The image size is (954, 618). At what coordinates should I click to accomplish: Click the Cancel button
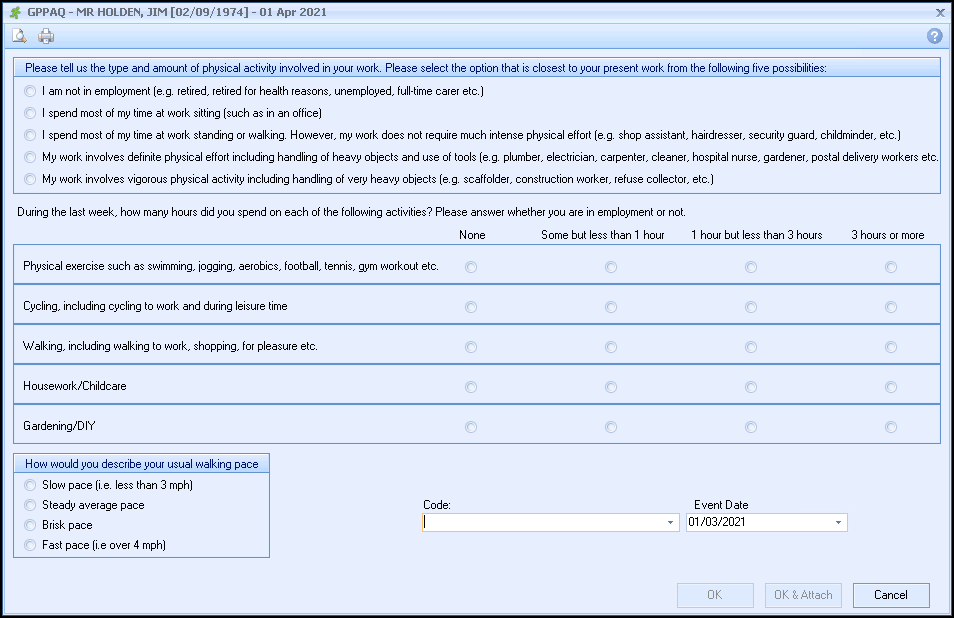890,595
